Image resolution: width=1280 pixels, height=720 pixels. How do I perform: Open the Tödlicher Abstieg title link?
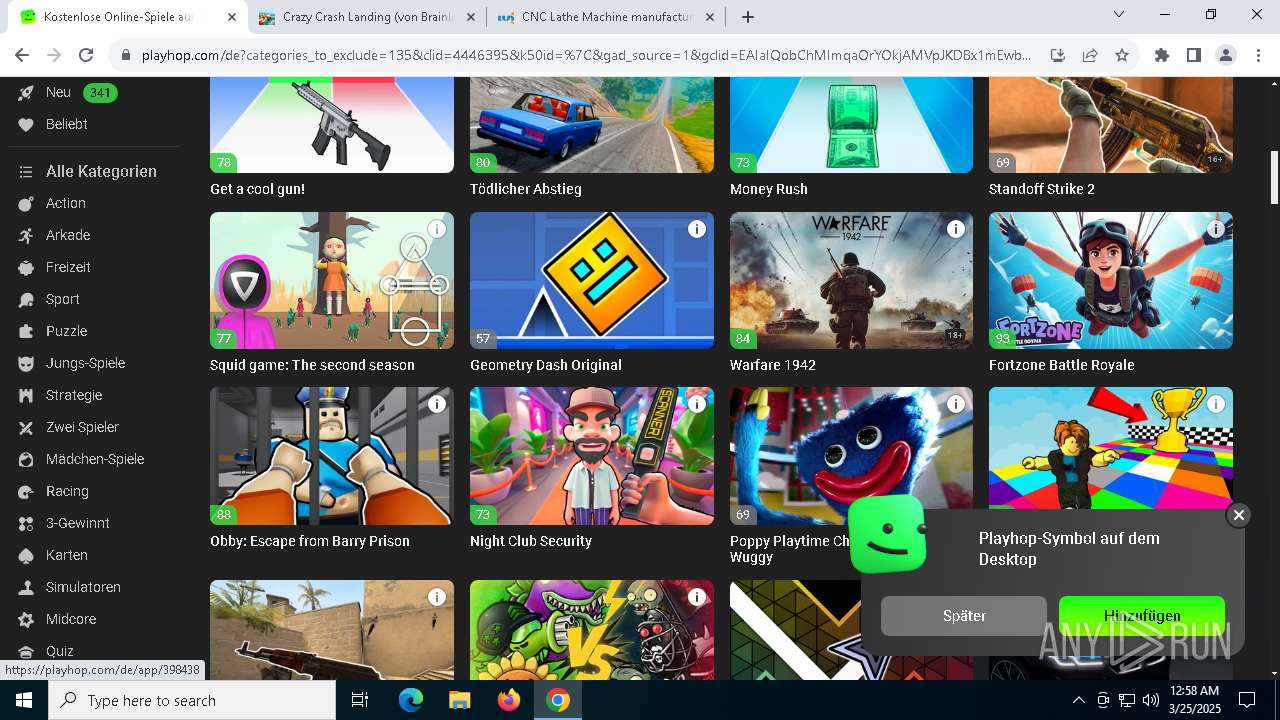pyautogui.click(x=526, y=189)
